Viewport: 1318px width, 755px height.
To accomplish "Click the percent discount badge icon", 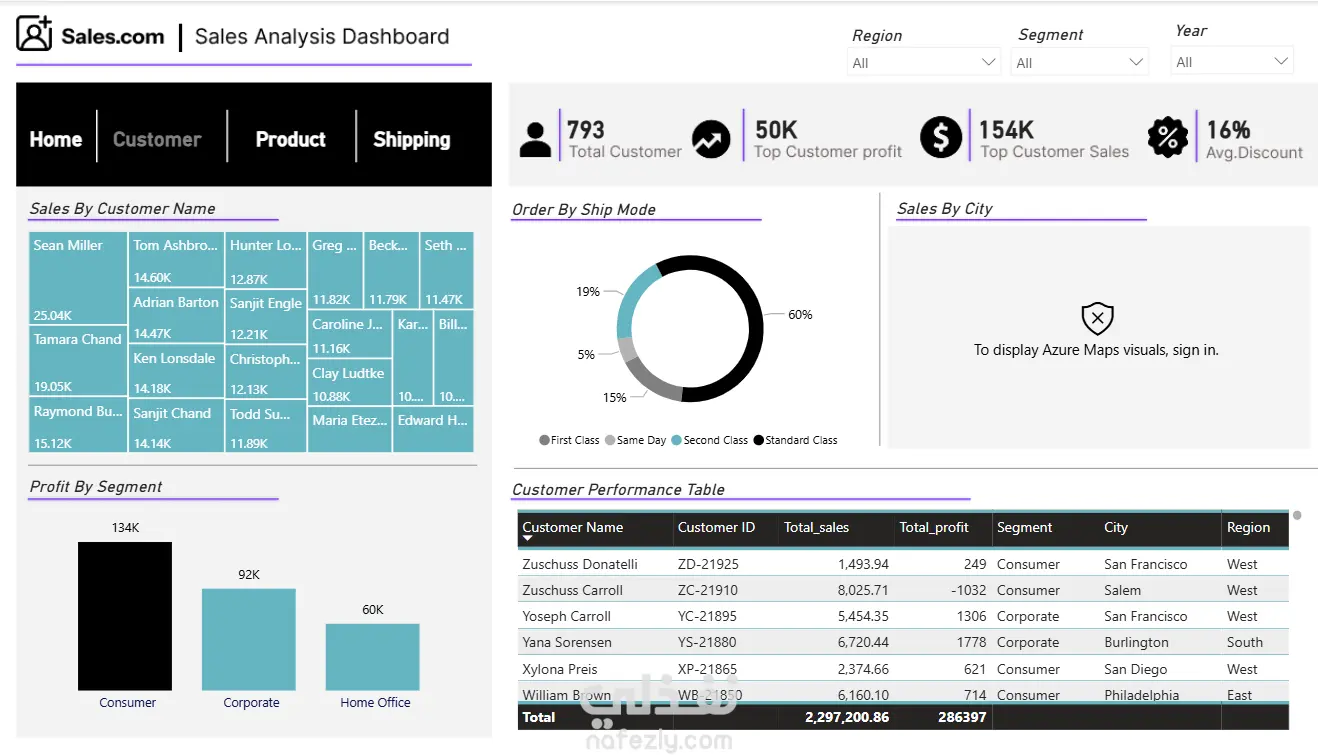I will point(1167,138).
